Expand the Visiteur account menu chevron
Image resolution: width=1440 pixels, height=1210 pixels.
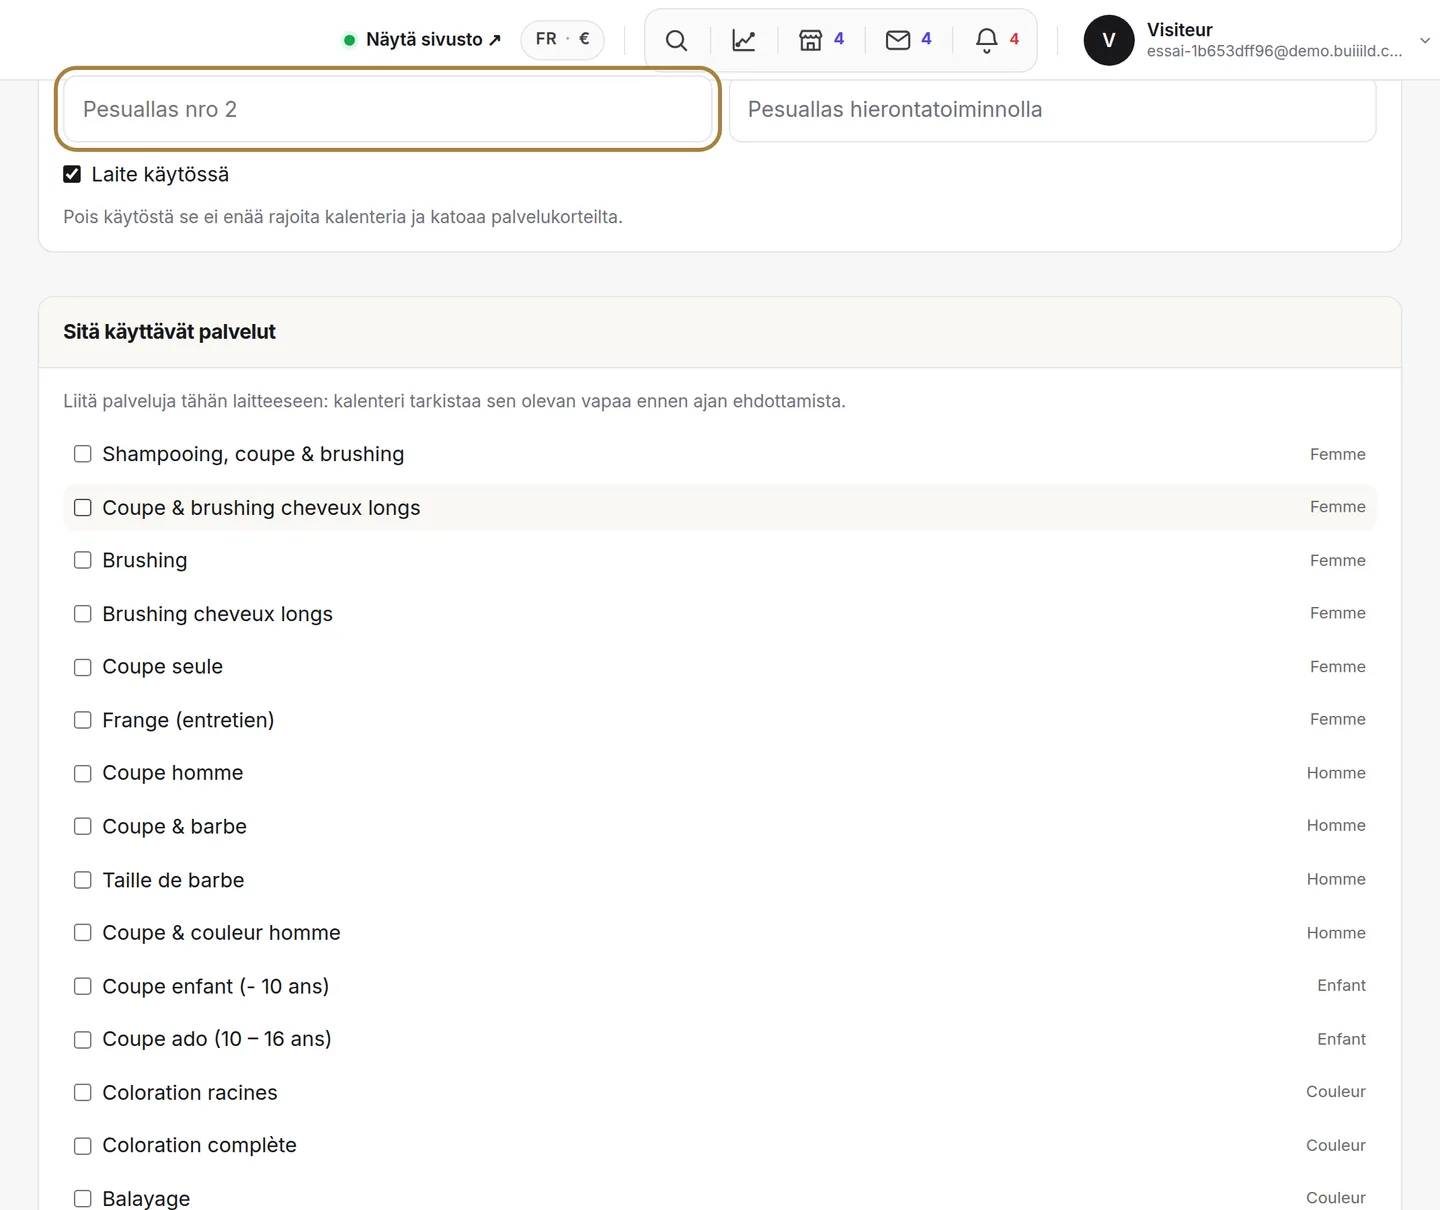(1425, 40)
